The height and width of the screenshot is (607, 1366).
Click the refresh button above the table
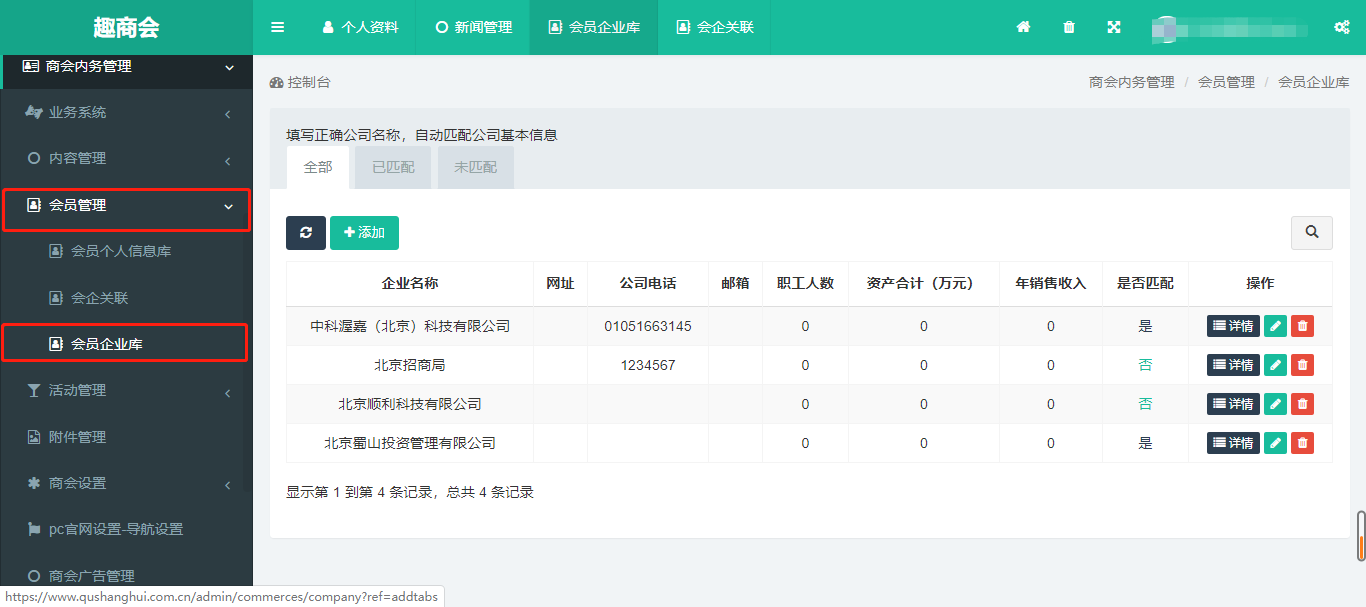[306, 233]
